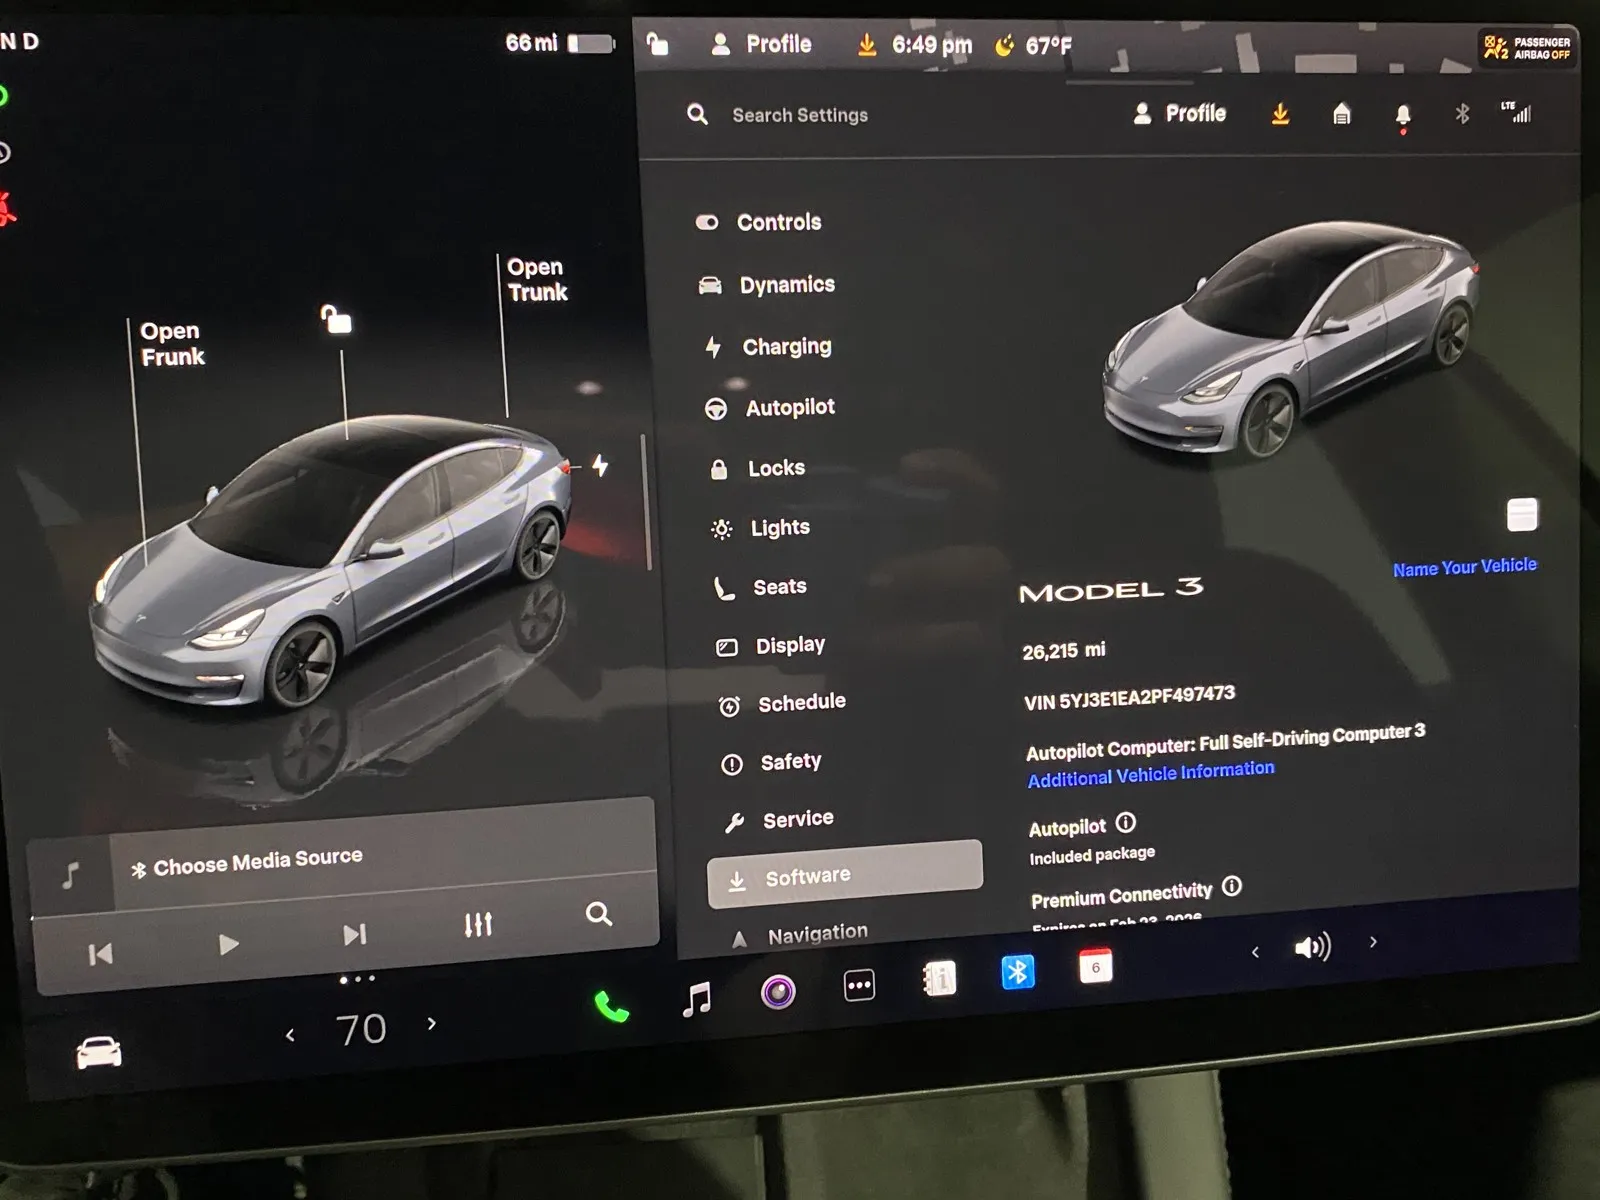Click the Name Your Vehicle link
This screenshot has height=1200, width=1600.
[x=1464, y=567]
